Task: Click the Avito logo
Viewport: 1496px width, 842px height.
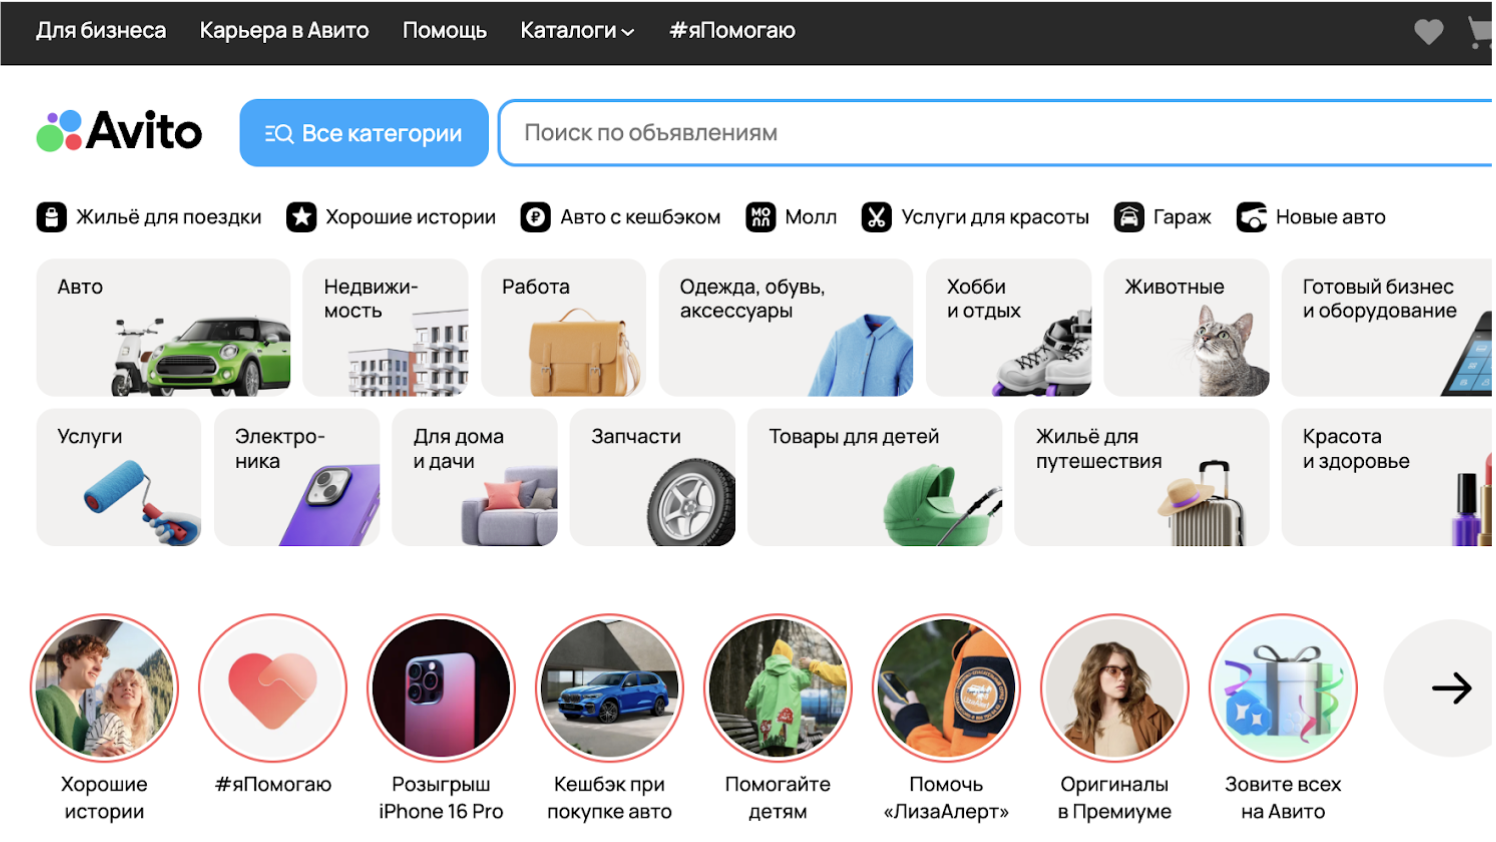Action: pyautogui.click(x=119, y=132)
